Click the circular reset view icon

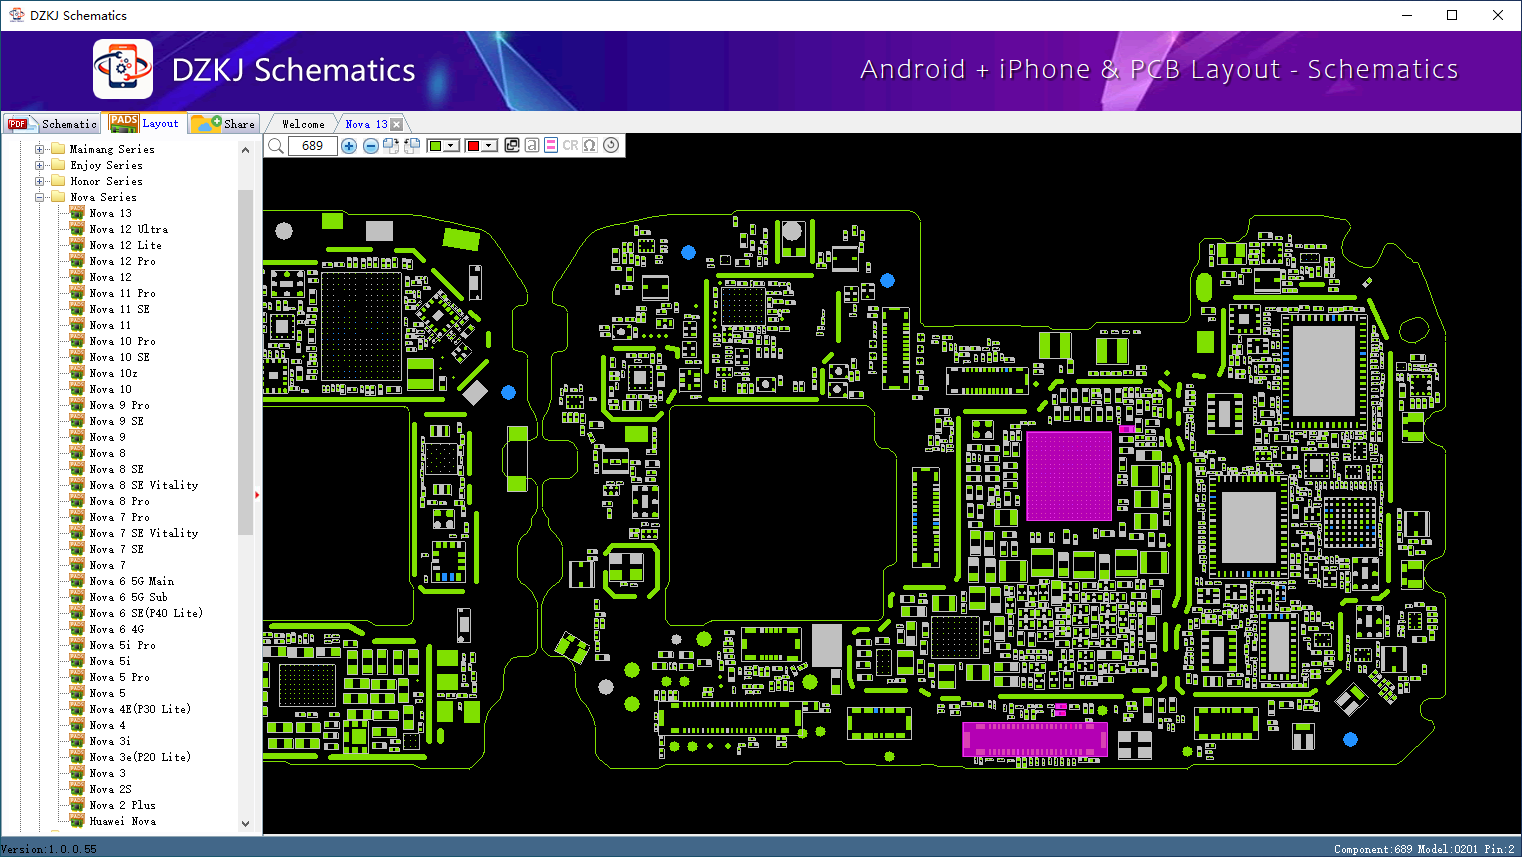611,145
